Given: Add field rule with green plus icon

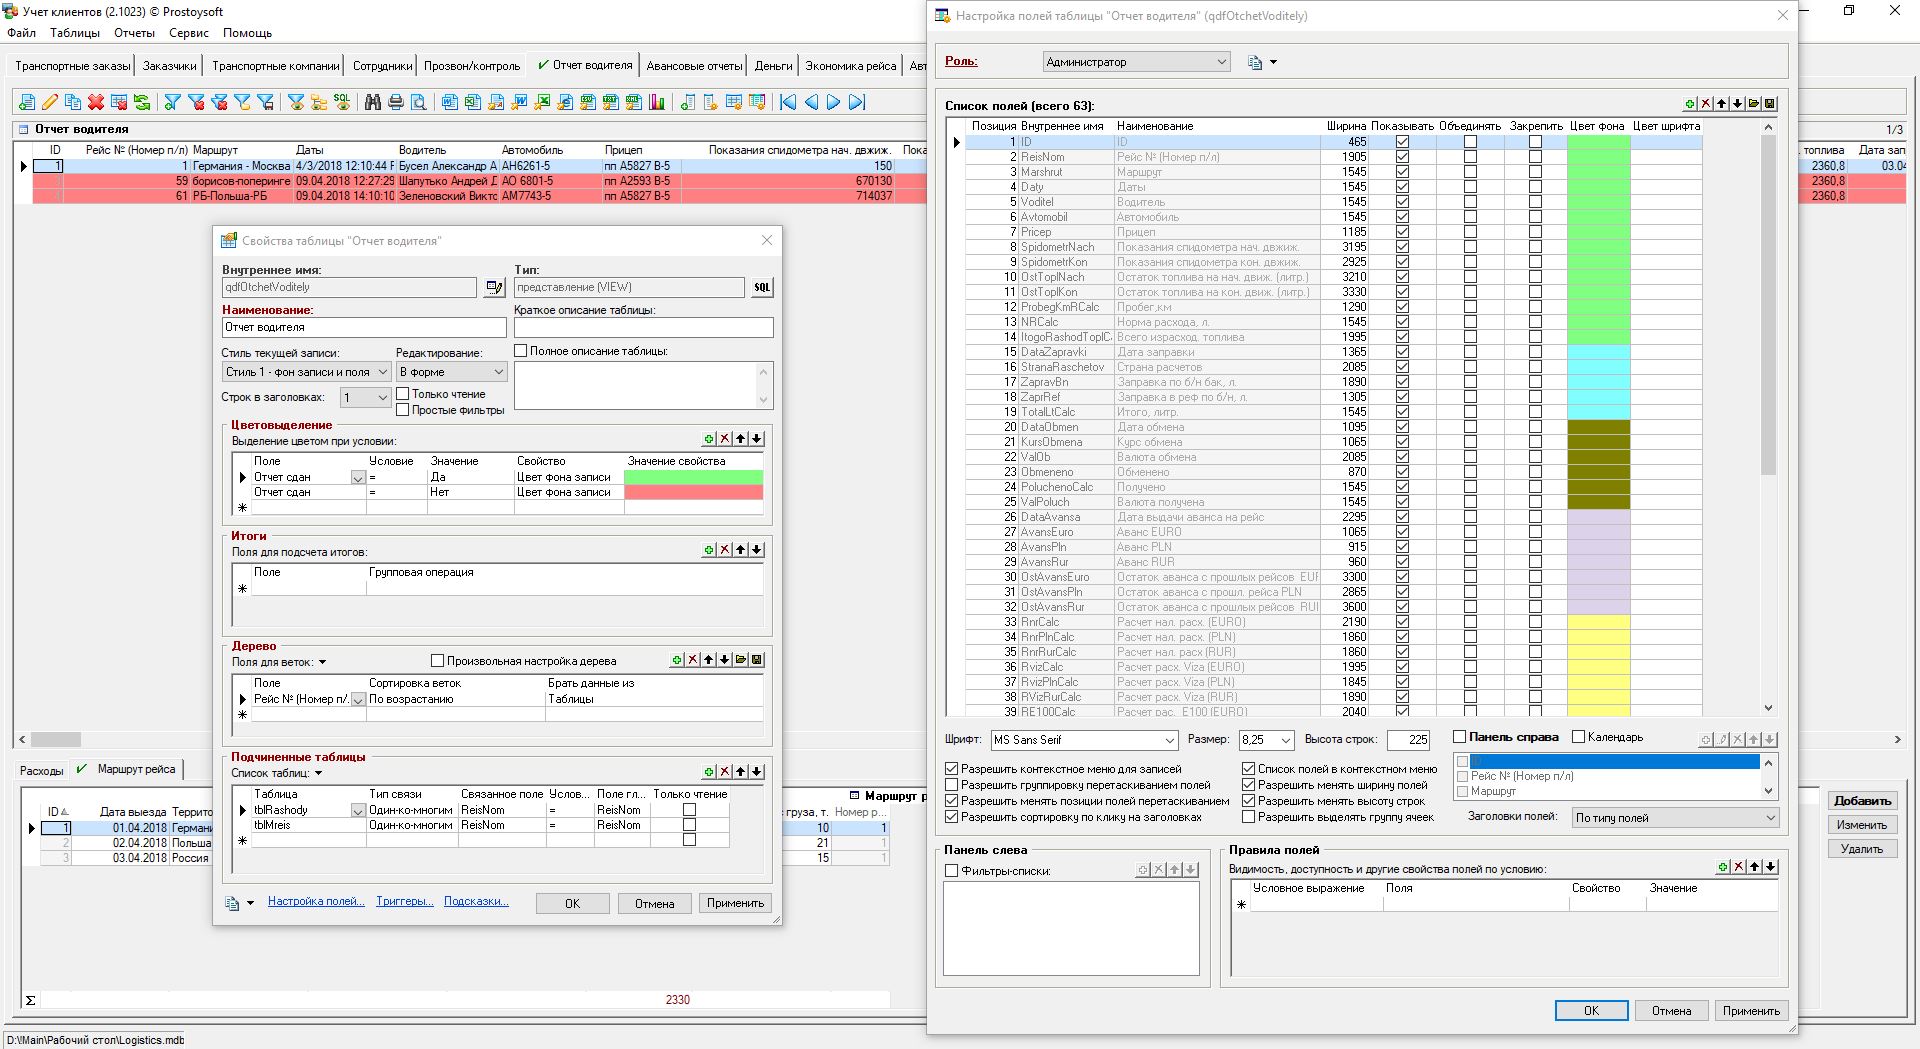Looking at the screenshot, I should coord(1723,867).
